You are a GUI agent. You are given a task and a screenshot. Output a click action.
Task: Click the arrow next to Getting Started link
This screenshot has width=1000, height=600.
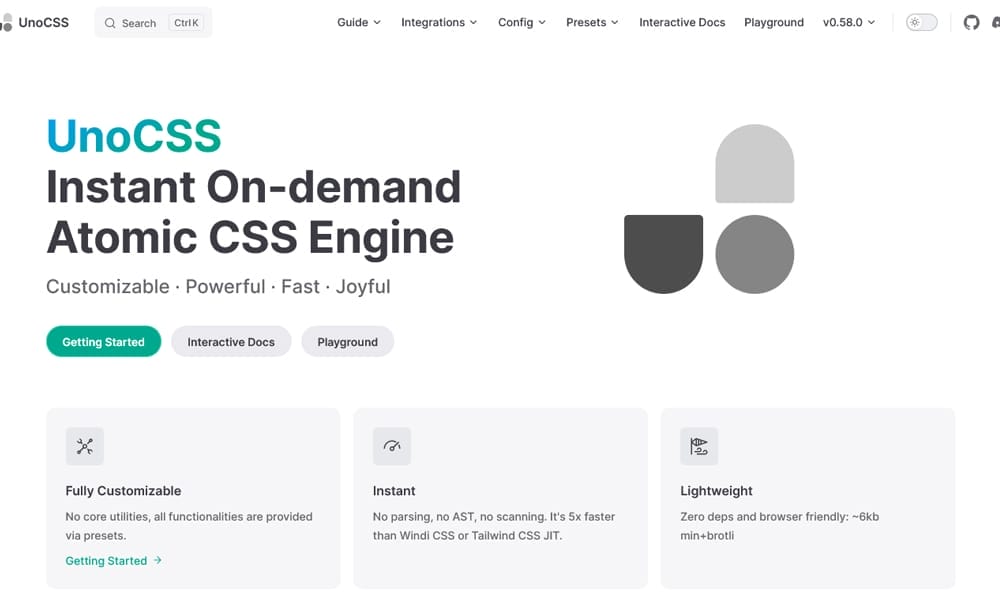(x=158, y=561)
